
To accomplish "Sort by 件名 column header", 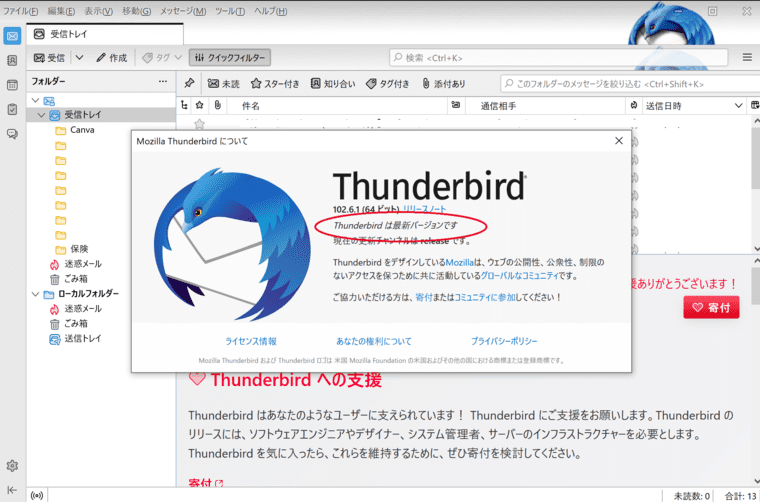I will 337,106.
